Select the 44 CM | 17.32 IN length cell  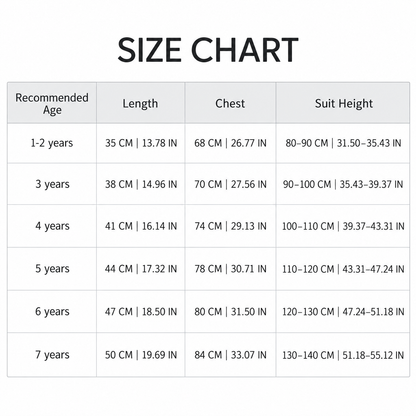click(x=141, y=269)
